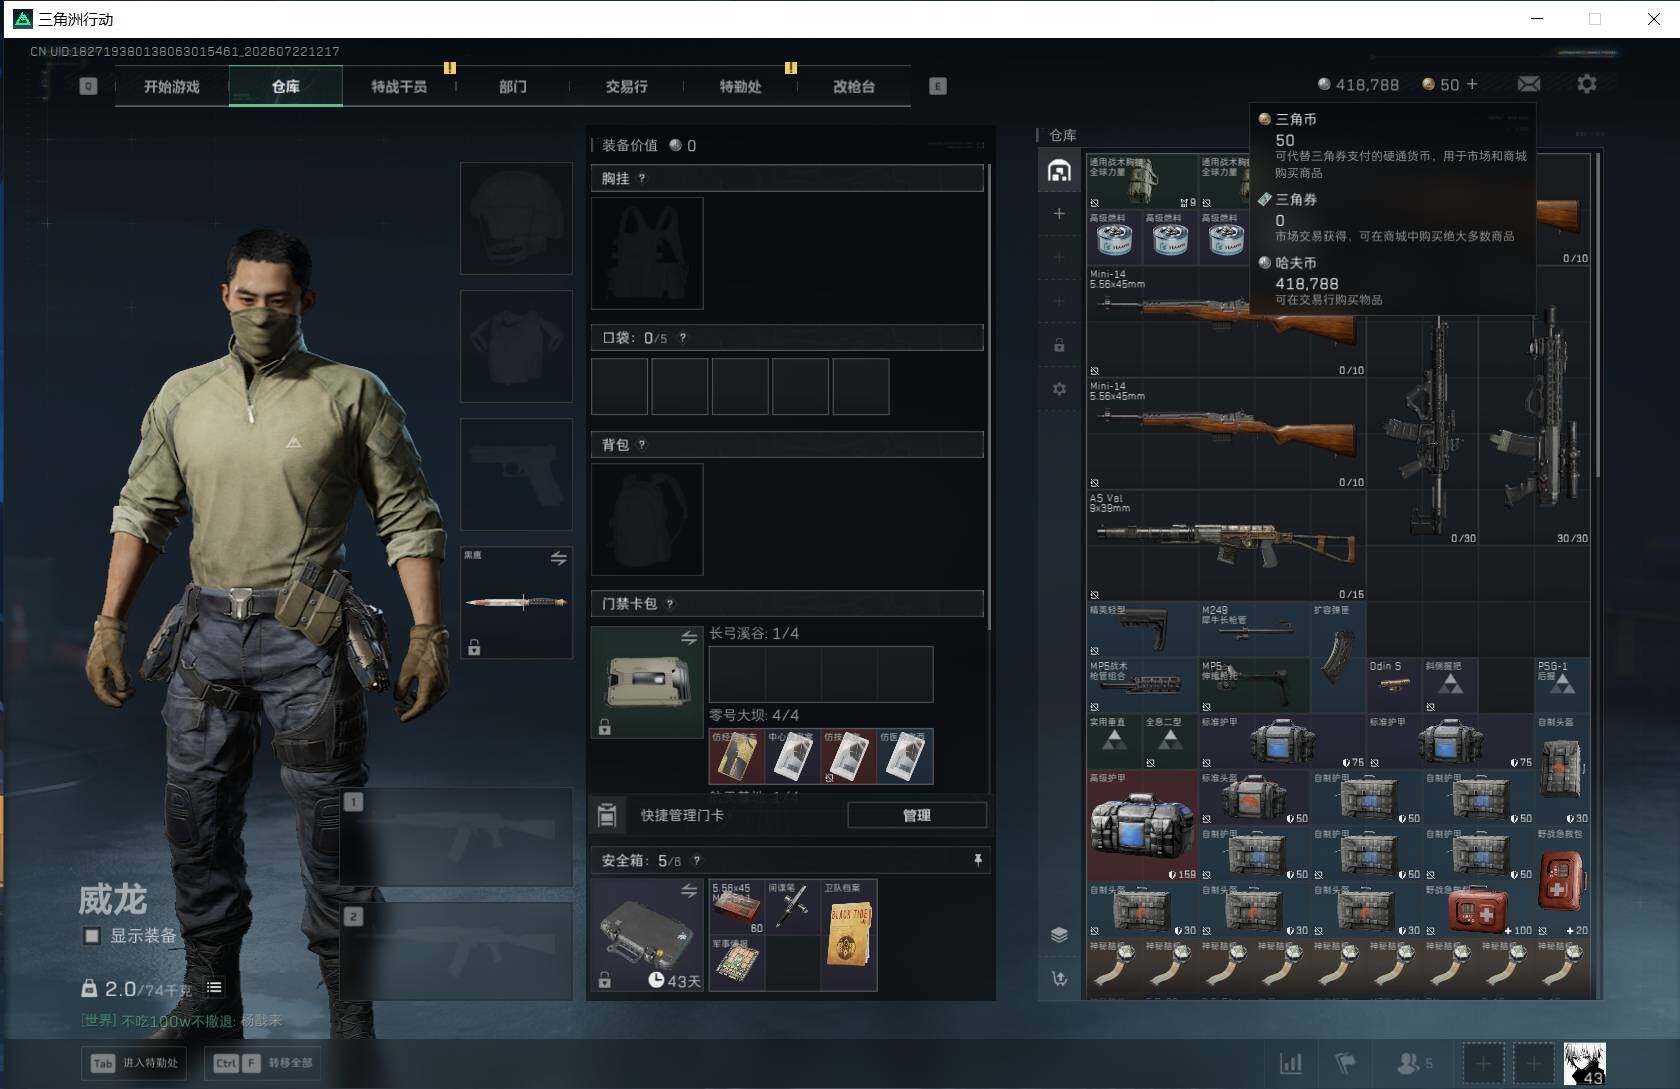Select the MP5伸缩枪托 stock item
The width and height of the screenshot is (1680, 1089).
1254,685
